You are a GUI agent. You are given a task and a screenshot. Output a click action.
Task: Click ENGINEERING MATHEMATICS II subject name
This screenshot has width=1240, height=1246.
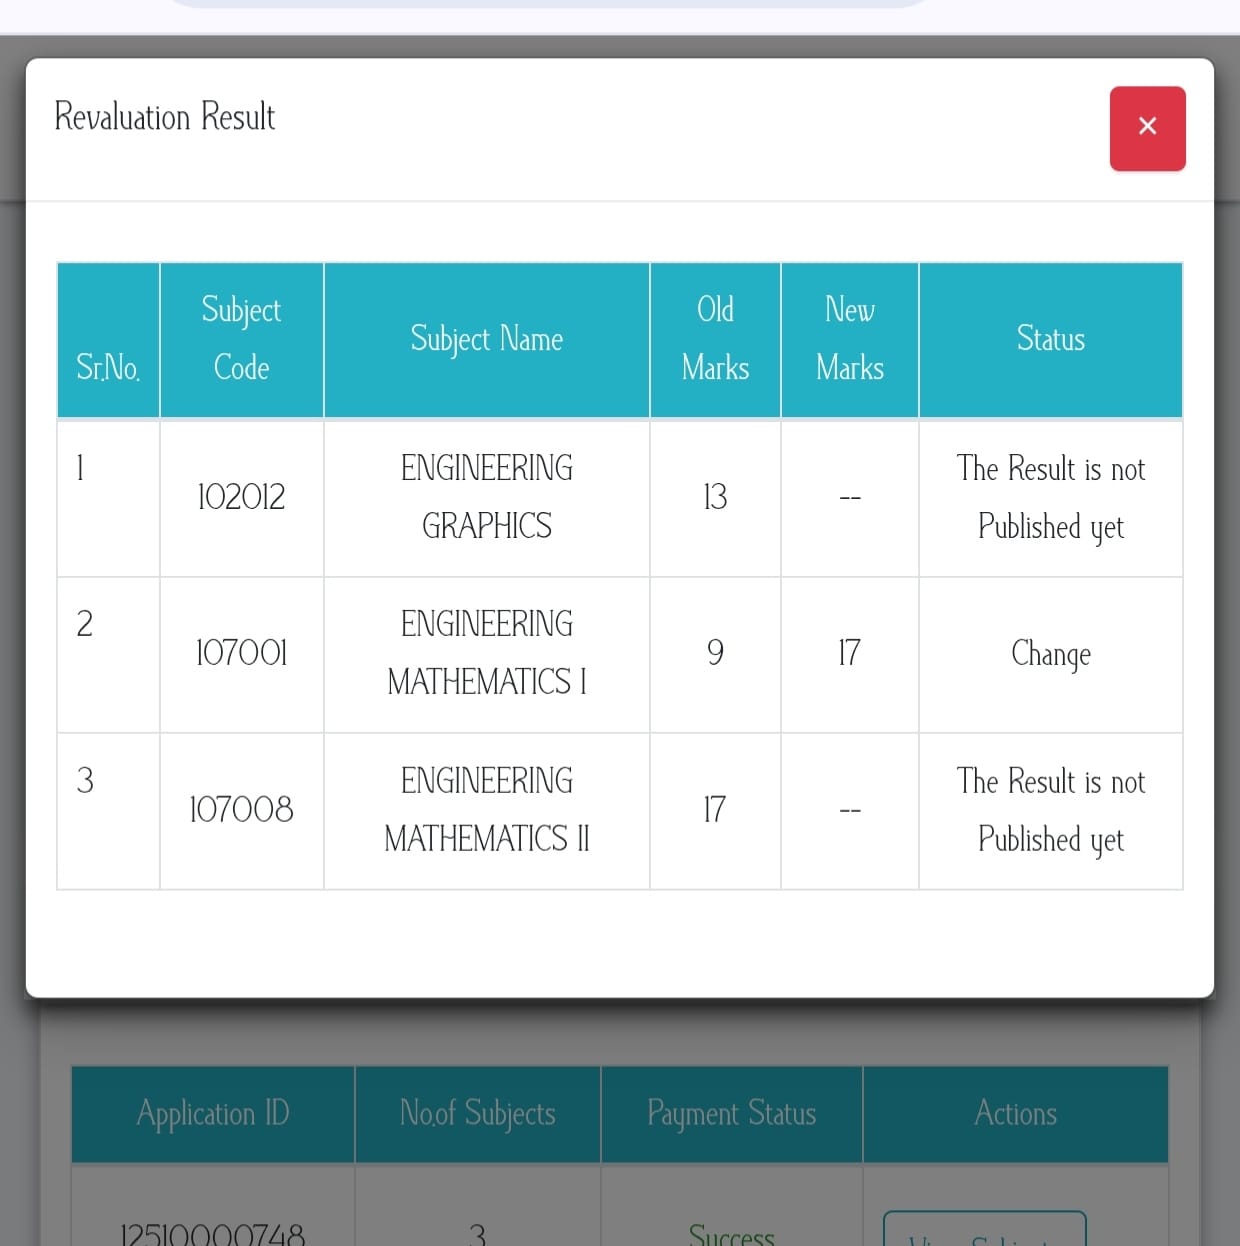pyautogui.click(x=487, y=809)
